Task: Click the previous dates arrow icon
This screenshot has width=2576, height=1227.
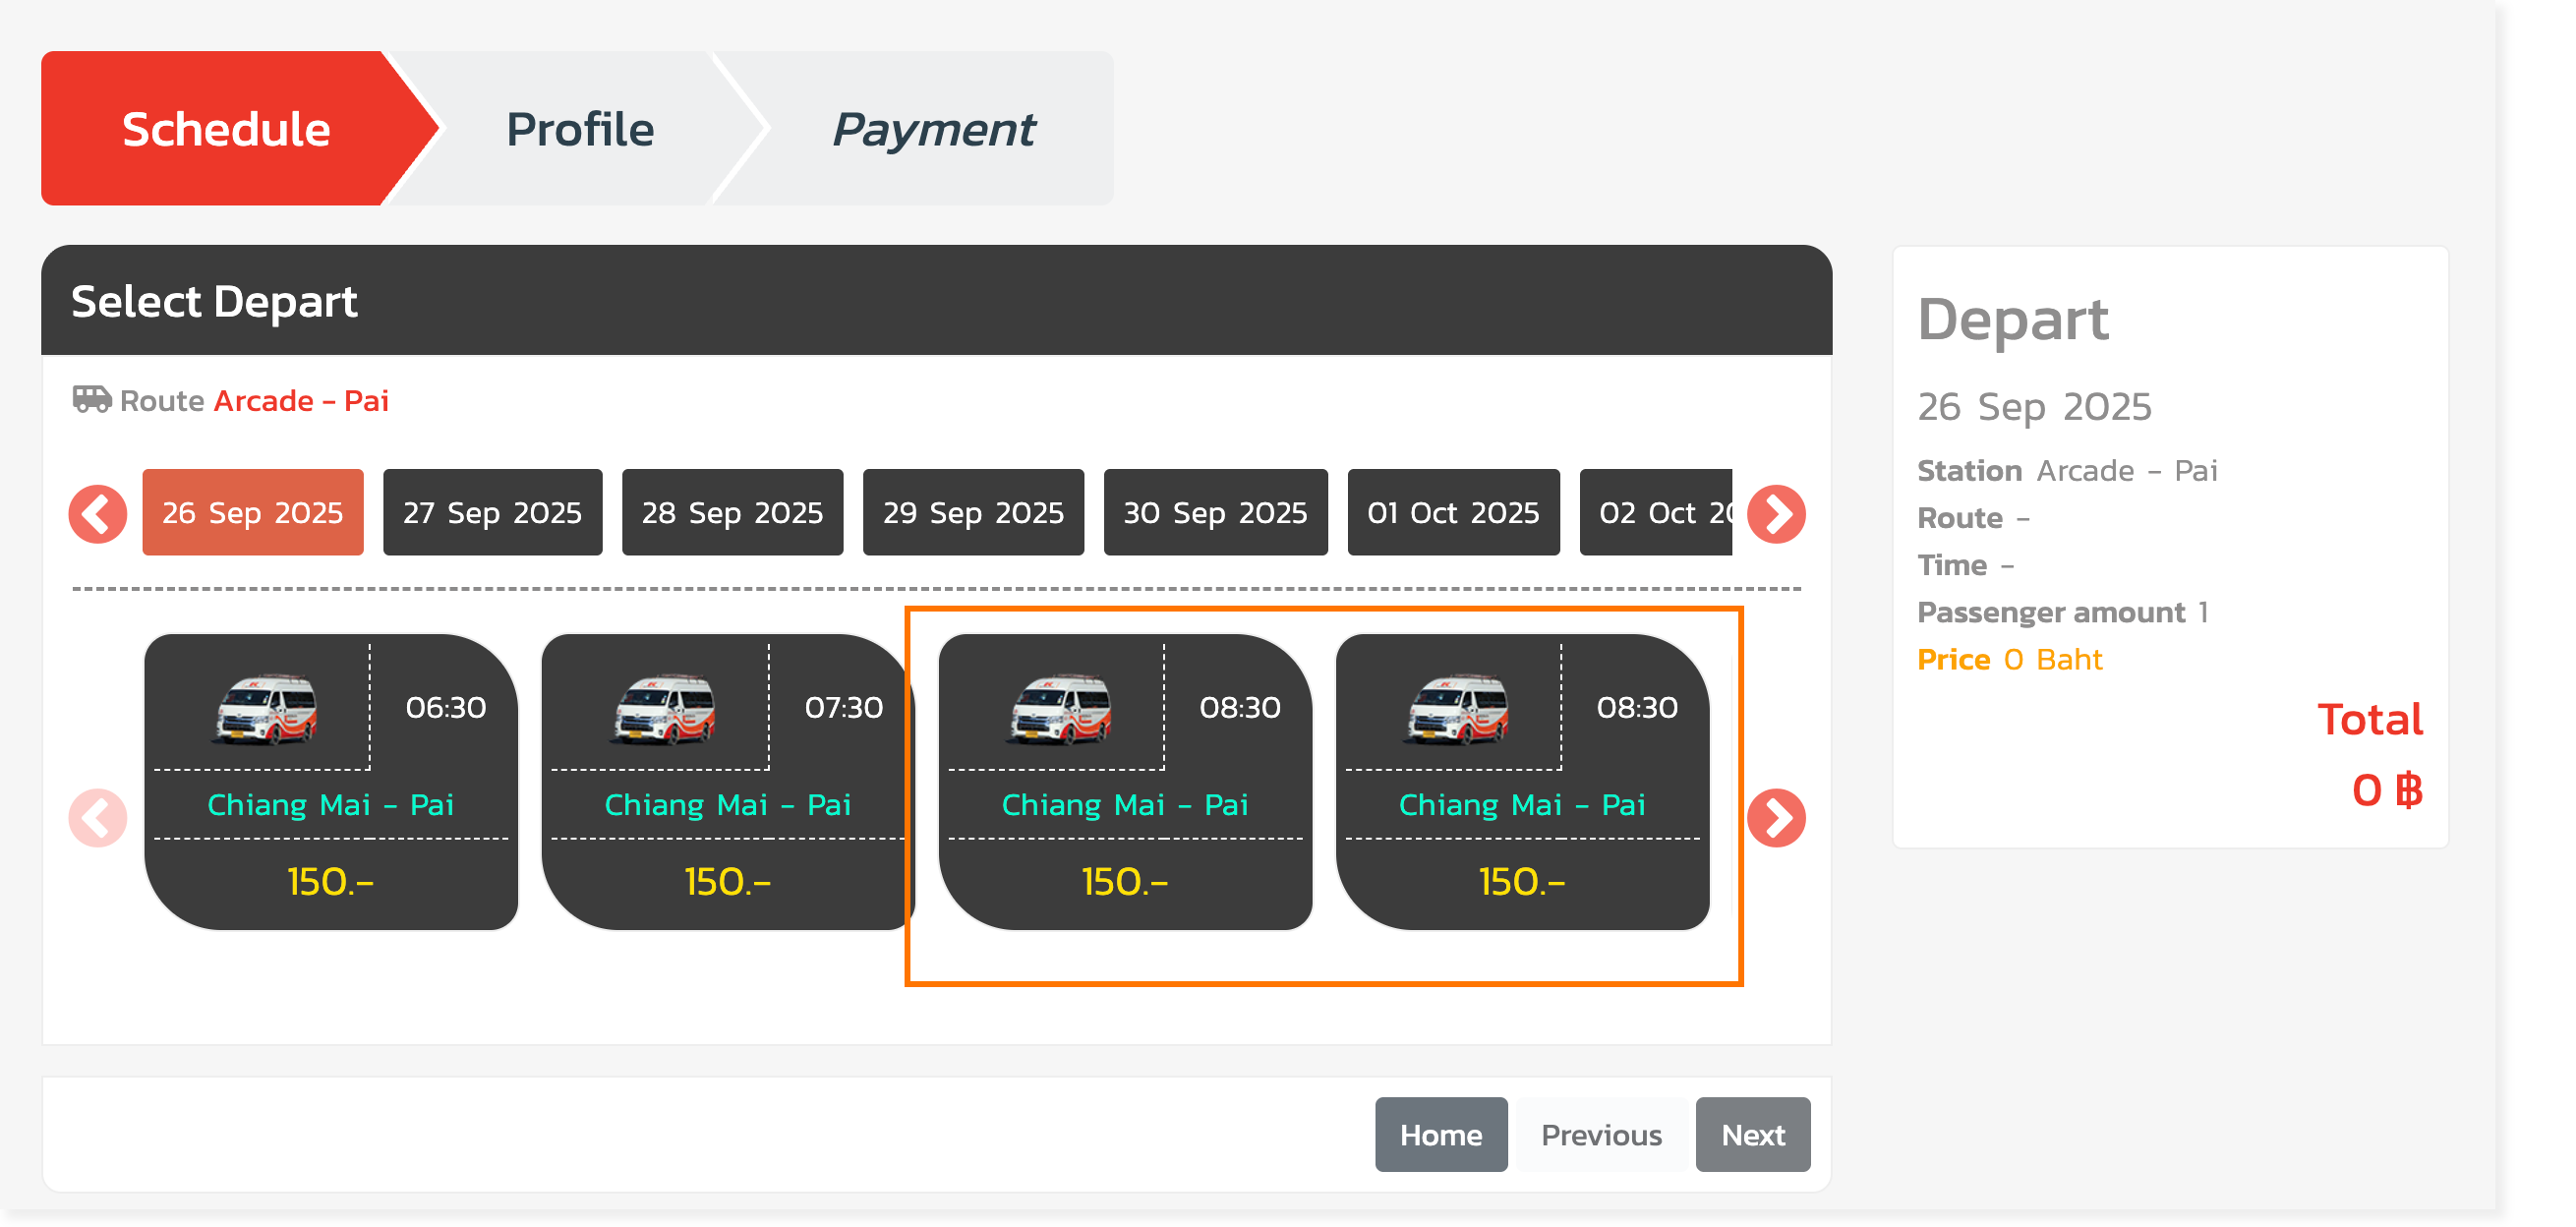Action: point(97,514)
